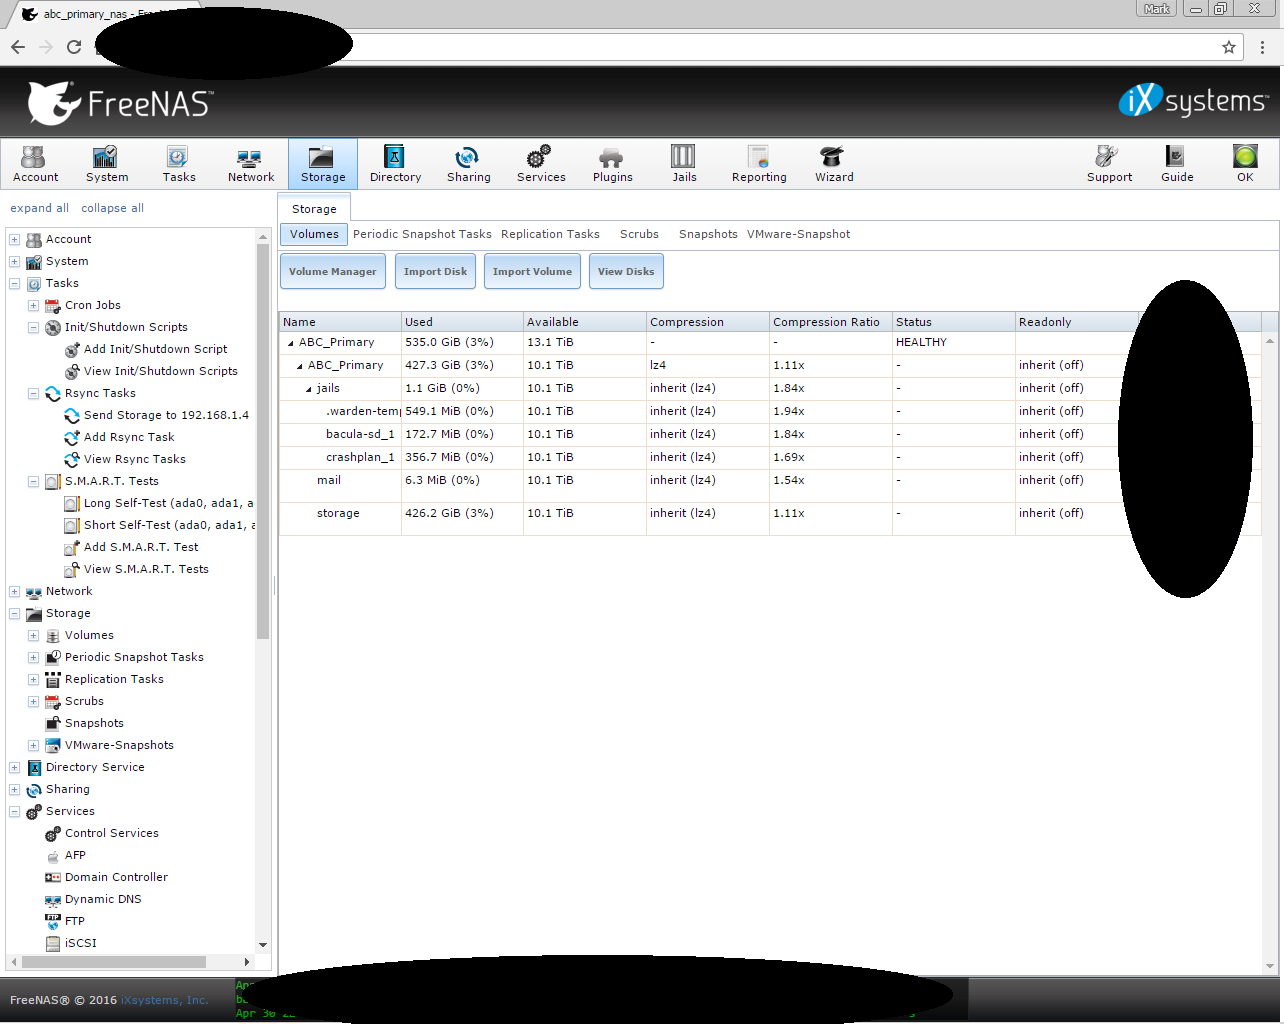Switch to the Scrubs tab
The width and height of the screenshot is (1284, 1024).
tap(639, 234)
